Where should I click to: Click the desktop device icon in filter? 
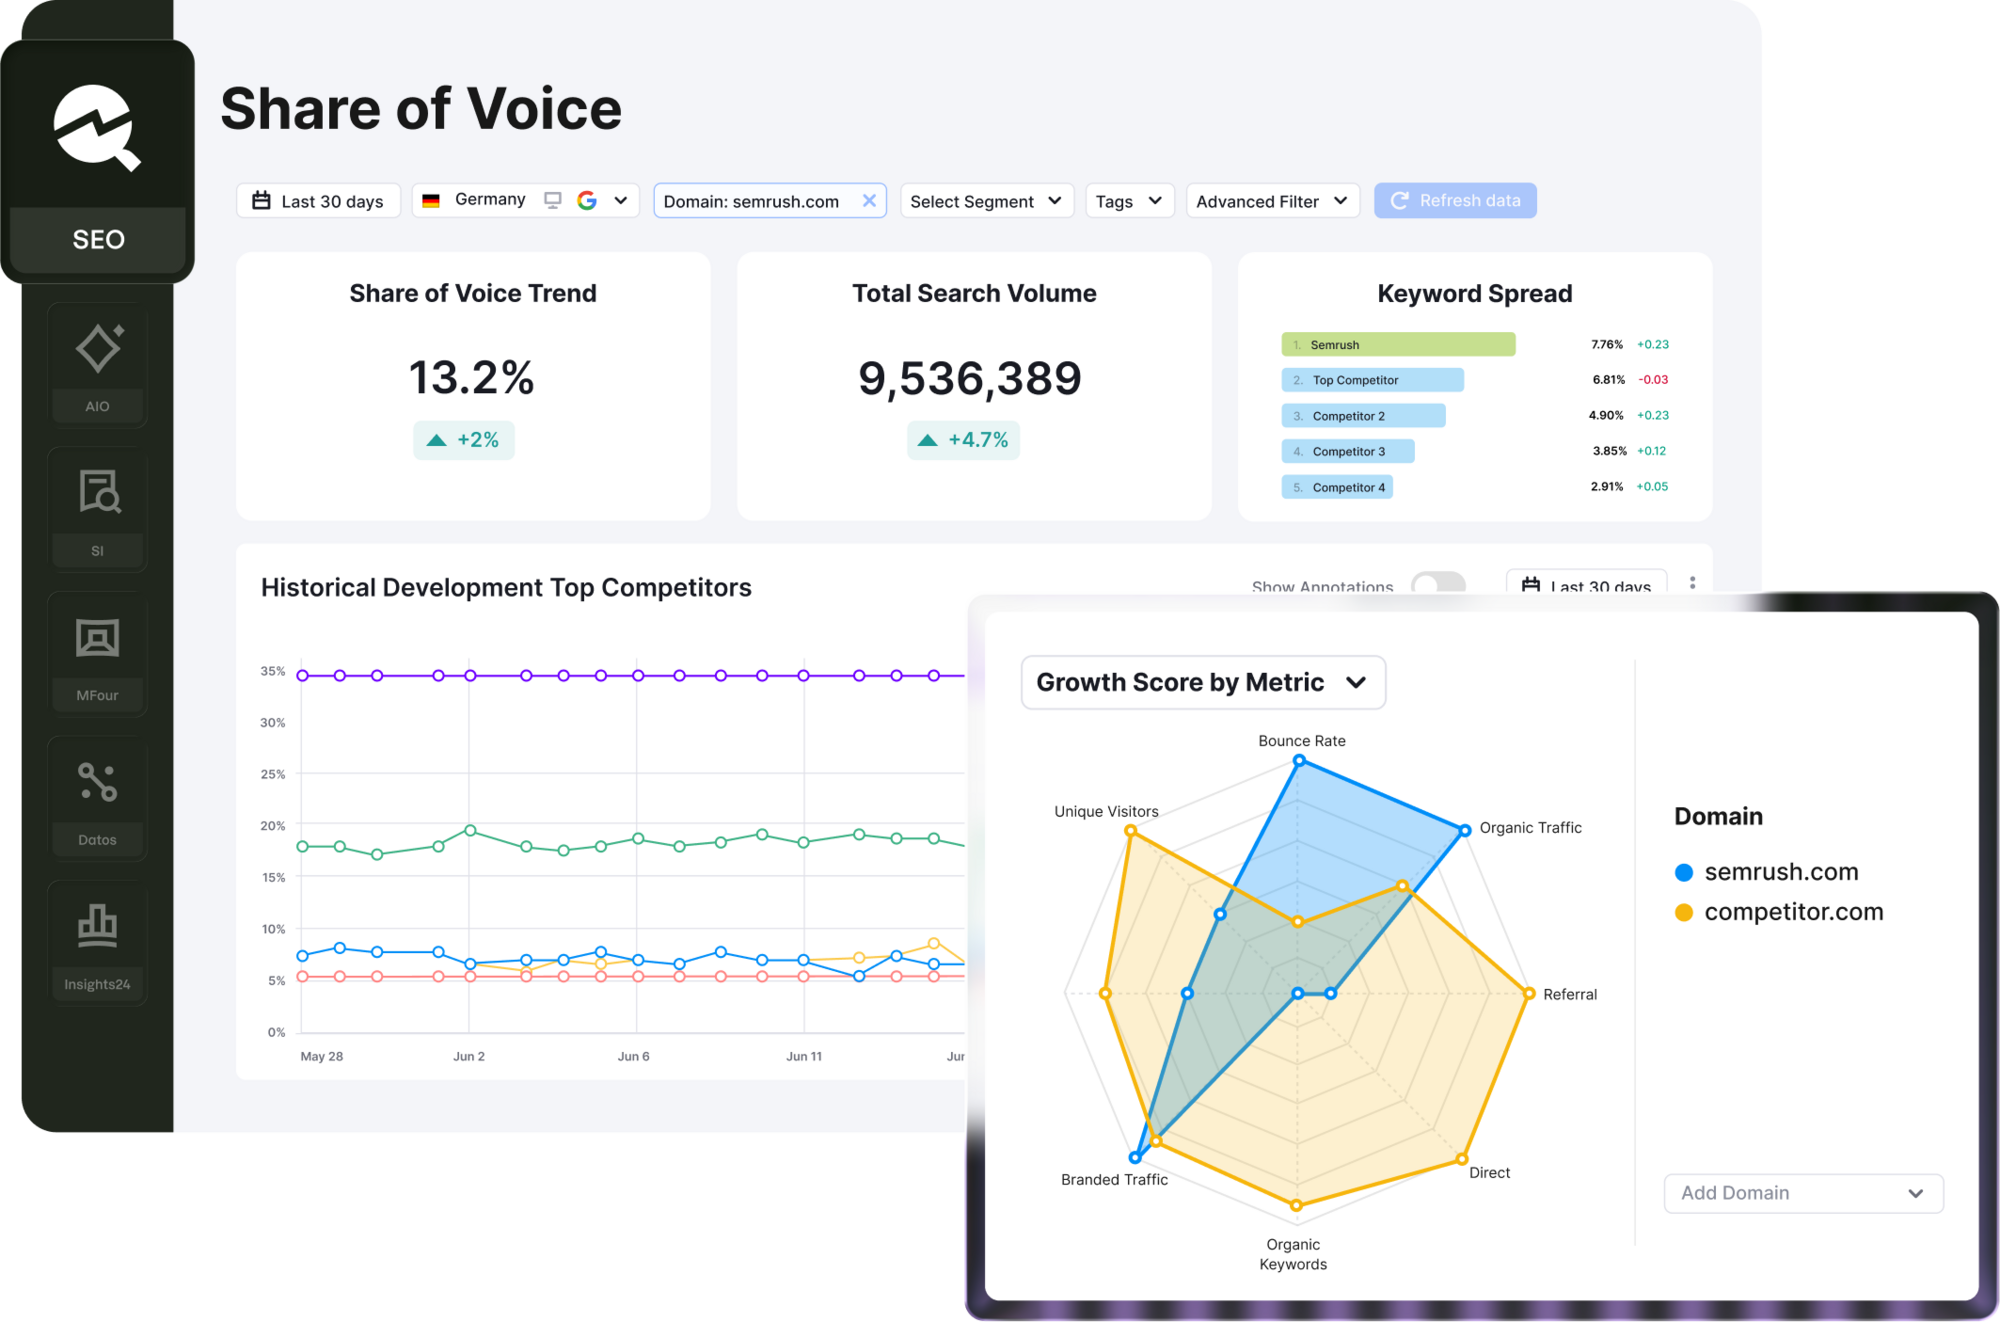552,200
